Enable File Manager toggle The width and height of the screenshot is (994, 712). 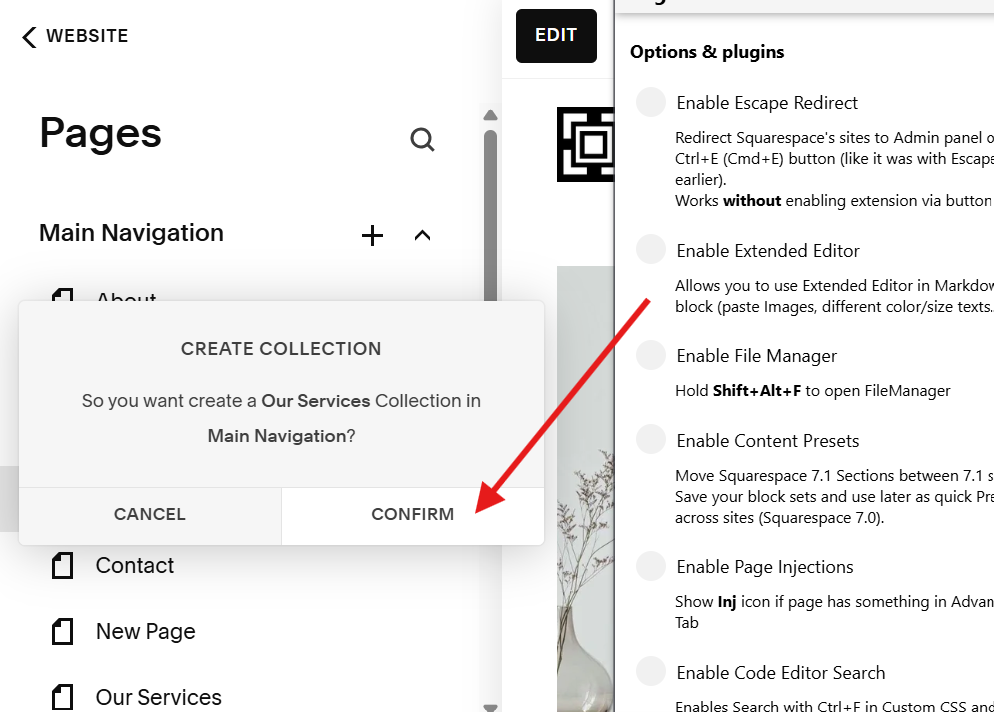point(651,355)
